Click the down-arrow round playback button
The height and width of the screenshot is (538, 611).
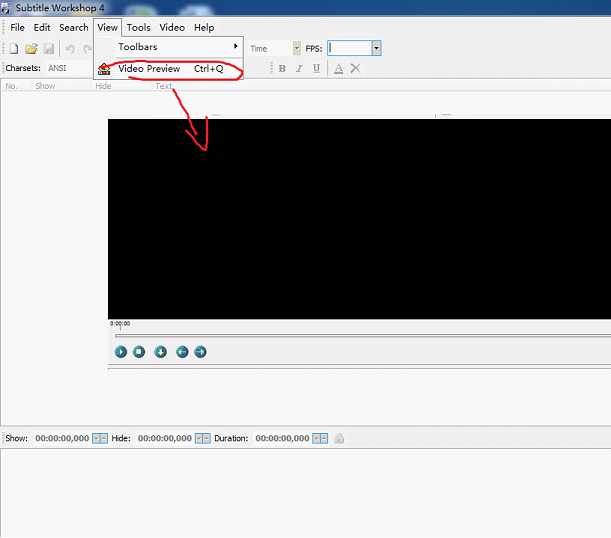(x=161, y=352)
